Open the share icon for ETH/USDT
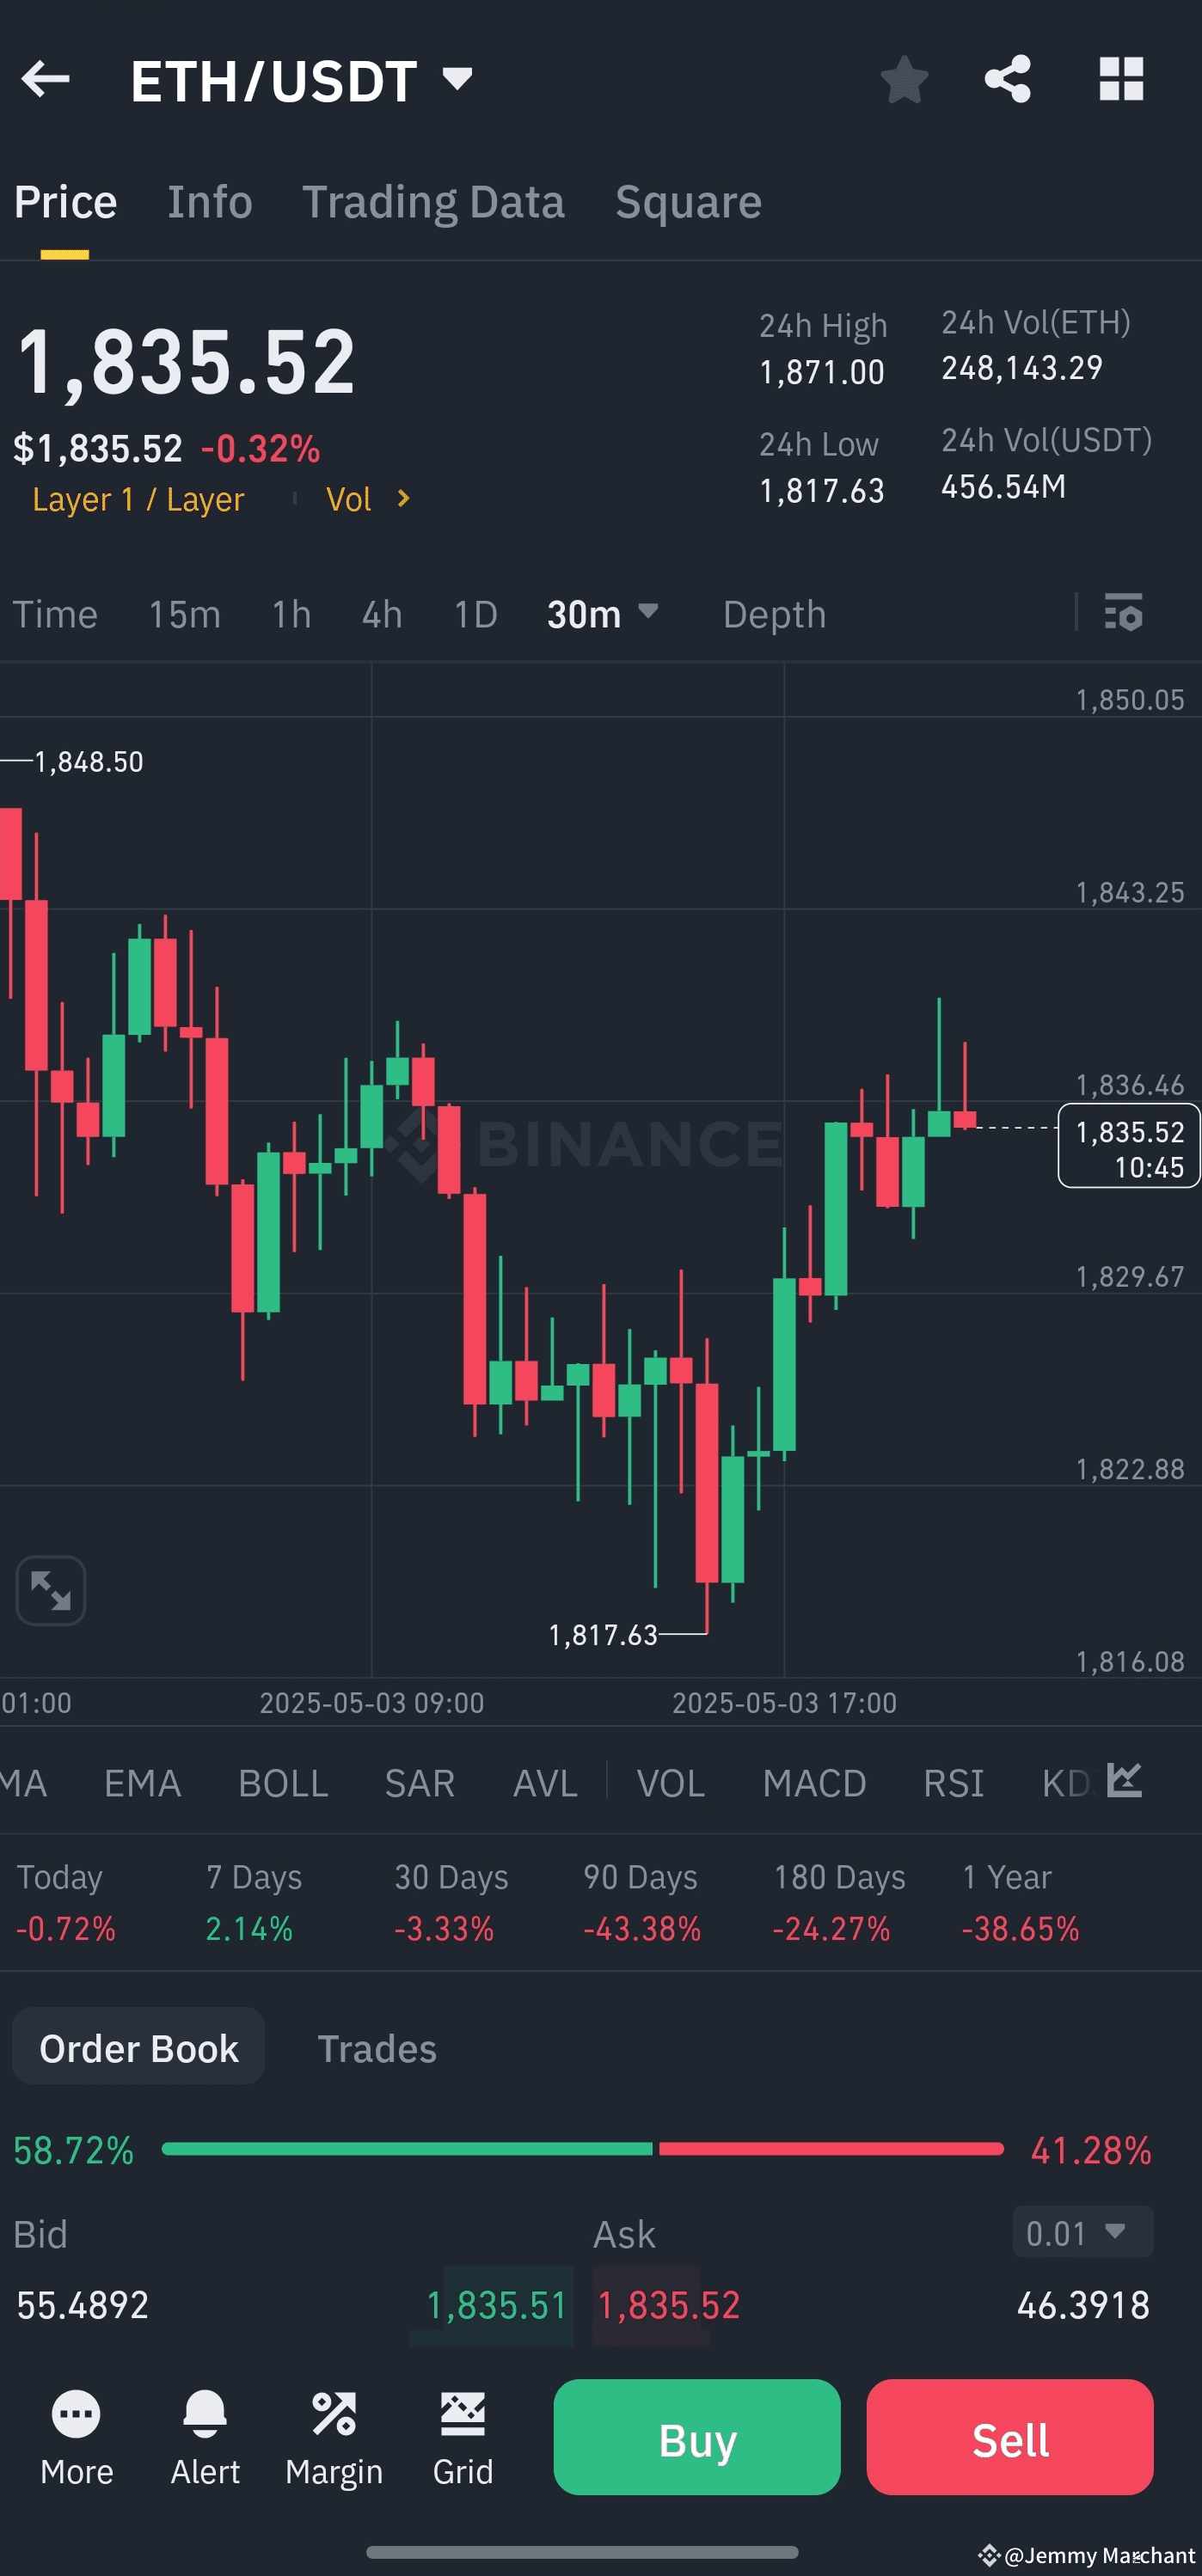This screenshot has height=2576, width=1202. click(1008, 80)
